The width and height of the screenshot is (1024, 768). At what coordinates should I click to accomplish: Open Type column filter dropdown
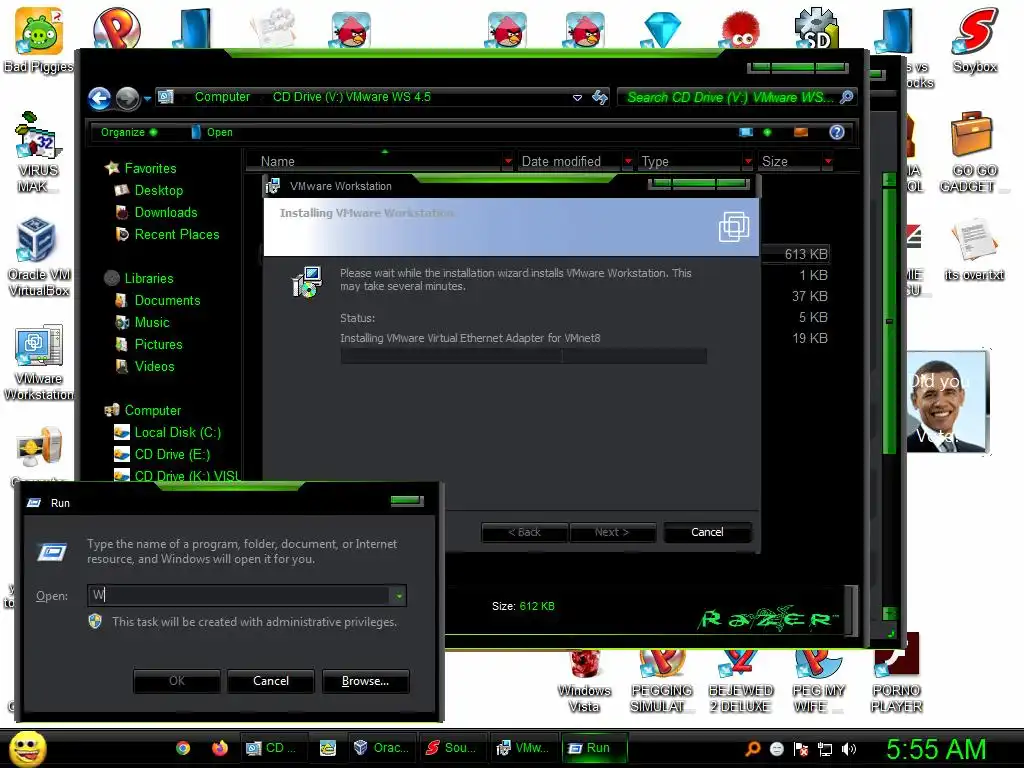pos(748,161)
